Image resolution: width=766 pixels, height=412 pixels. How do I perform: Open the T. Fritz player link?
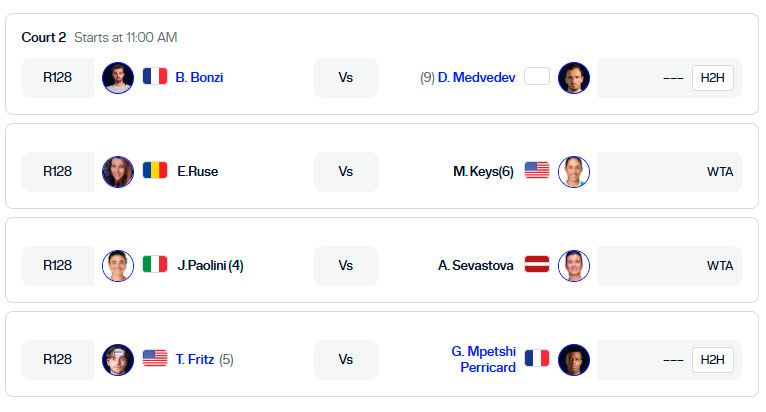pos(194,360)
